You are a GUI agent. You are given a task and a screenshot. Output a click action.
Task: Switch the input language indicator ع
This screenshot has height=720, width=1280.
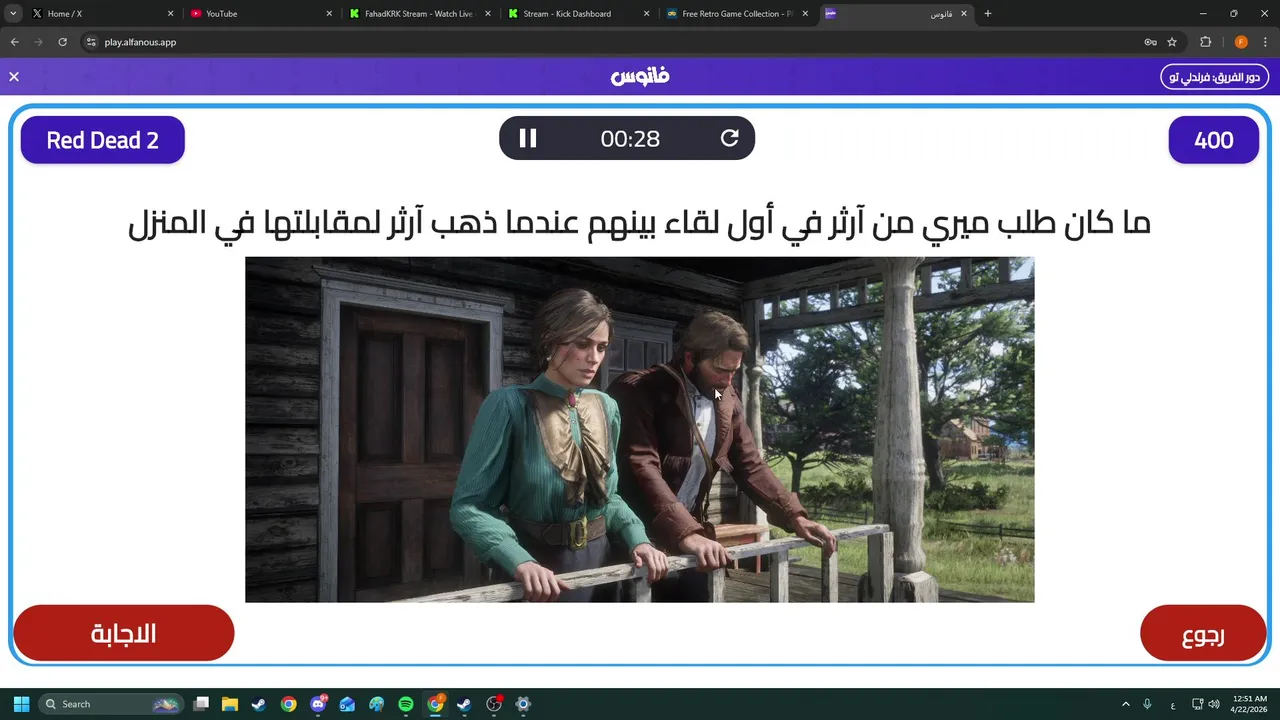[x=1172, y=704]
